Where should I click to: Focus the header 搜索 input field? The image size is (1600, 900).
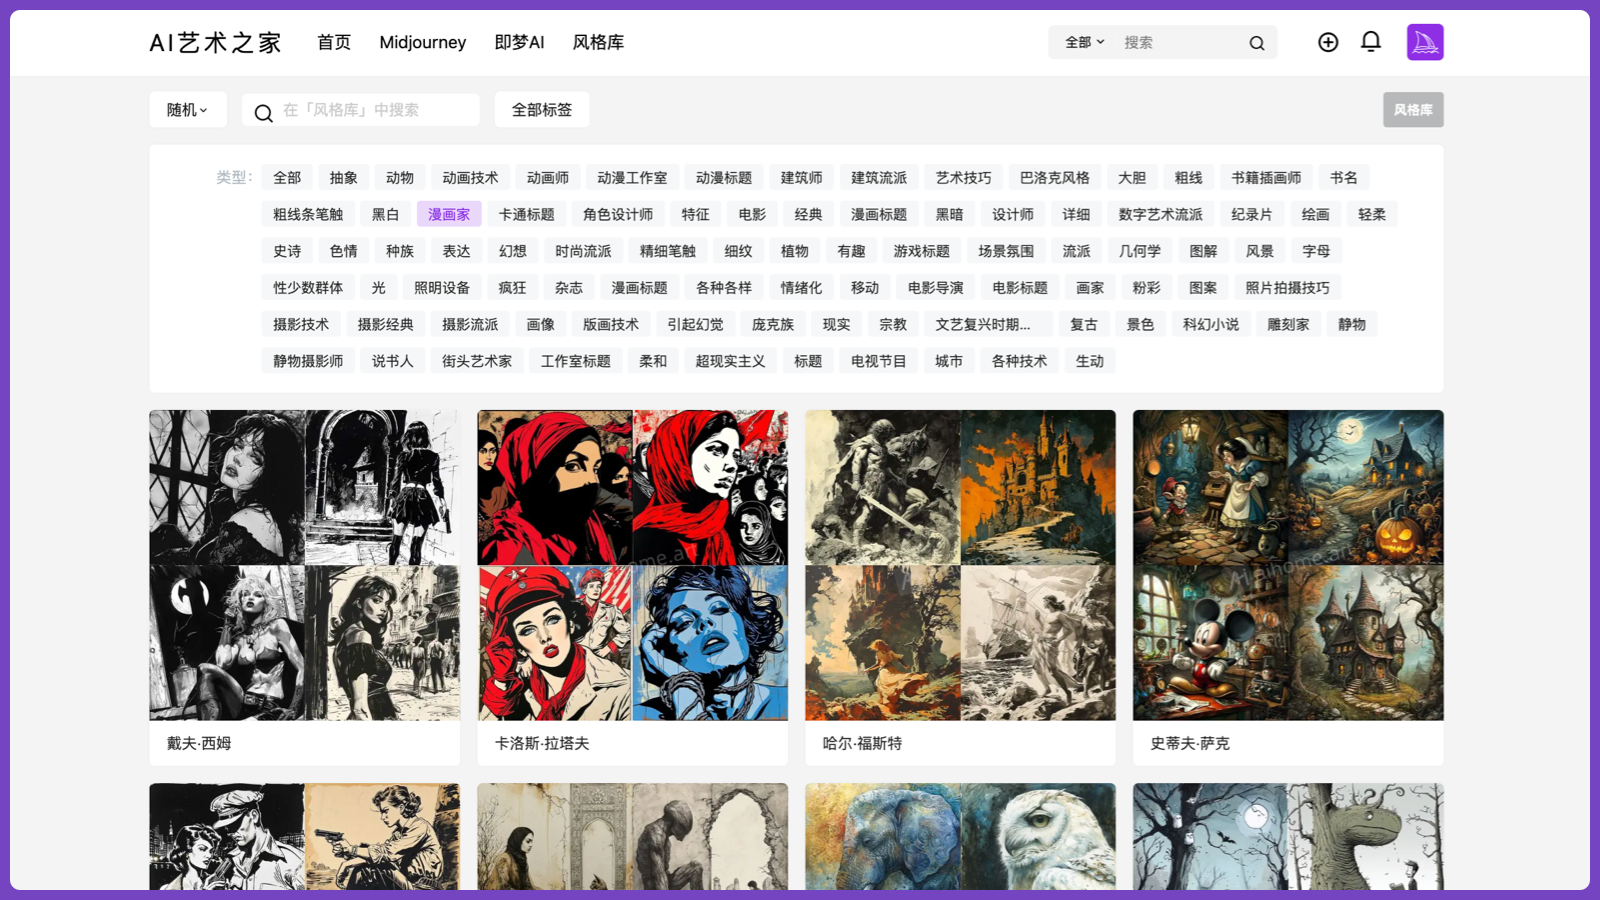1180,42
